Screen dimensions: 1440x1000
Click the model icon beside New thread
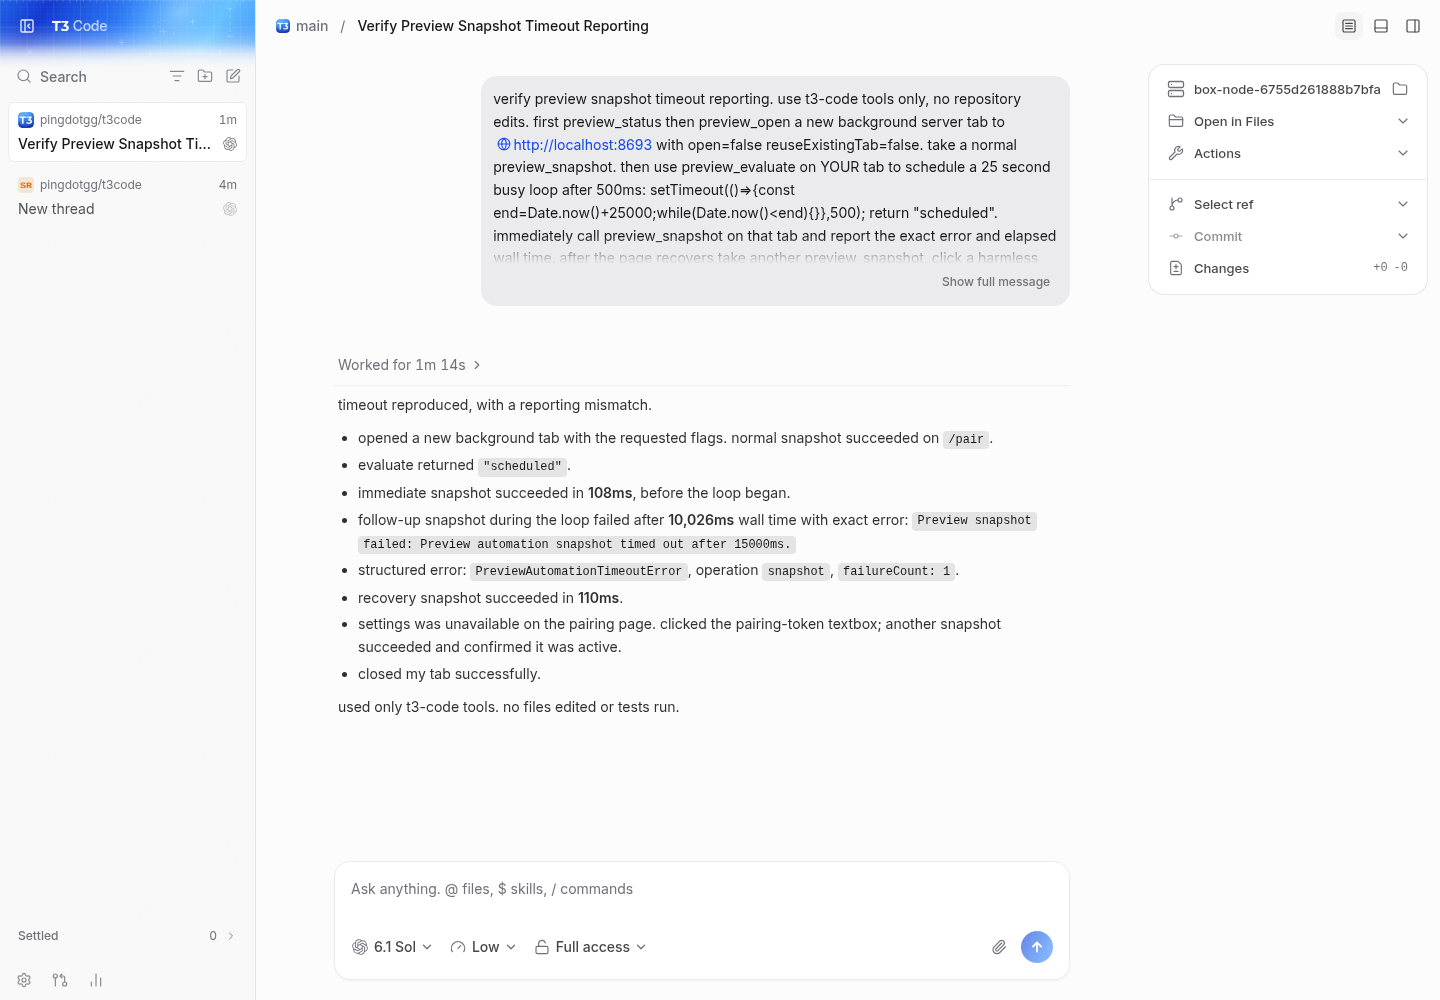tap(230, 209)
